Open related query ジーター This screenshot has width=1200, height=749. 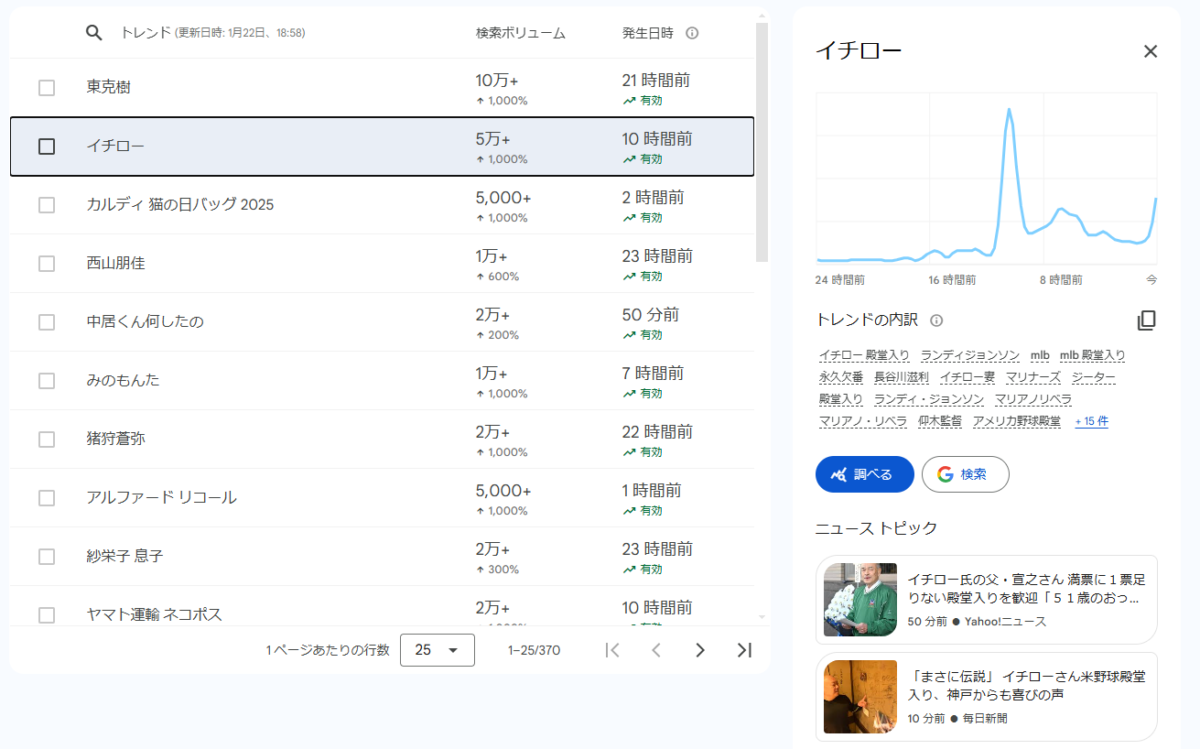[x=1093, y=377]
